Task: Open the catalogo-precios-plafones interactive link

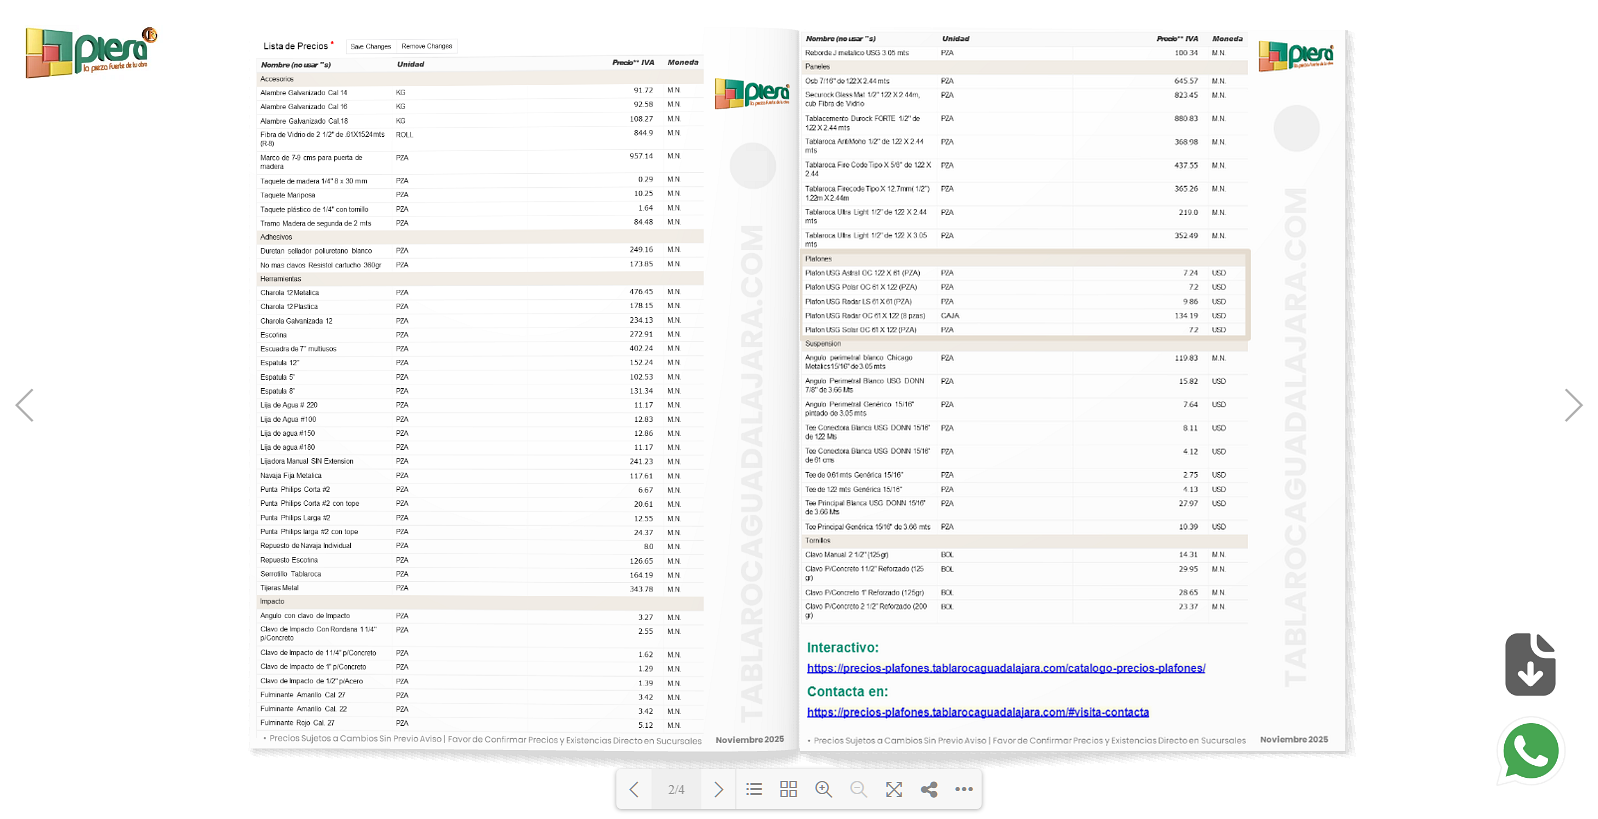Action: coord(1005,668)
